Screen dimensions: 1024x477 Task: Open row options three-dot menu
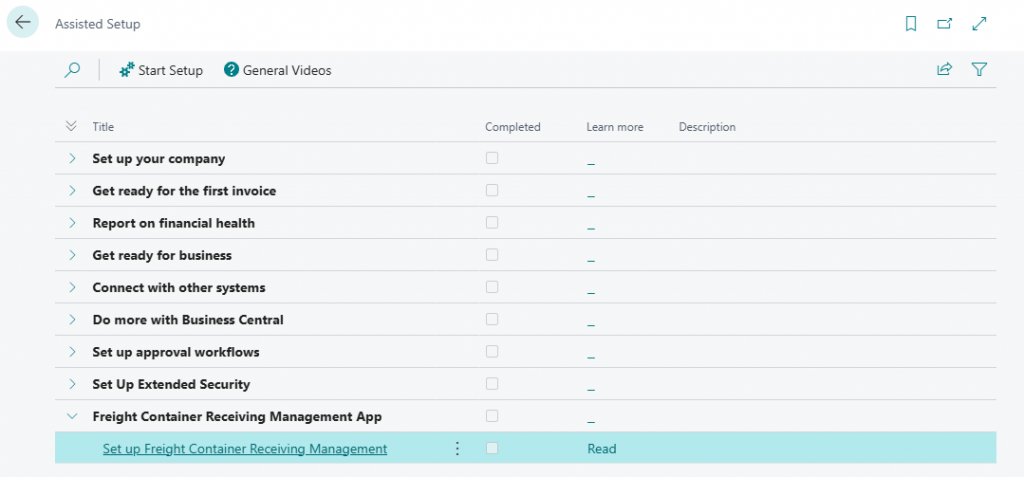457,448
